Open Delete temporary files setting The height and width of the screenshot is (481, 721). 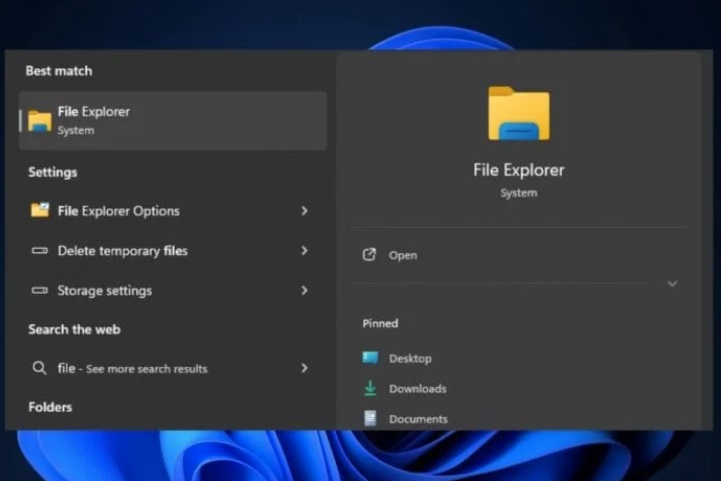173,251
